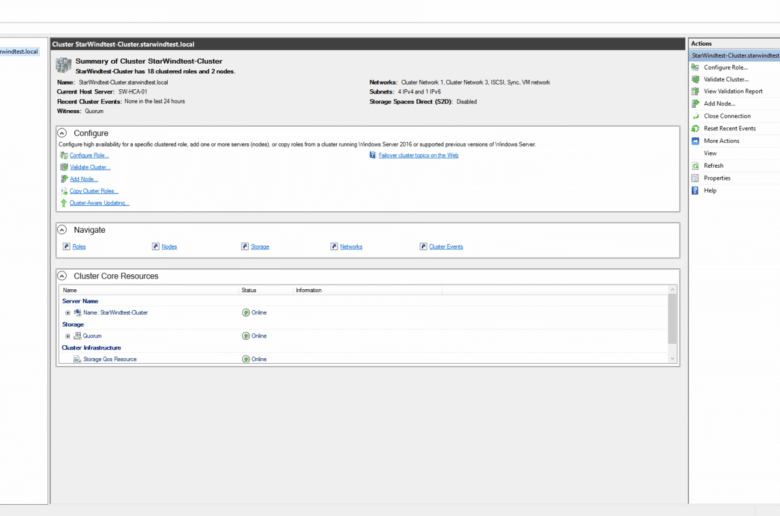Screen dimensions: 780x516
Task: Click the Validate Cluster icon in Configure section
Action: pos(64,167)
